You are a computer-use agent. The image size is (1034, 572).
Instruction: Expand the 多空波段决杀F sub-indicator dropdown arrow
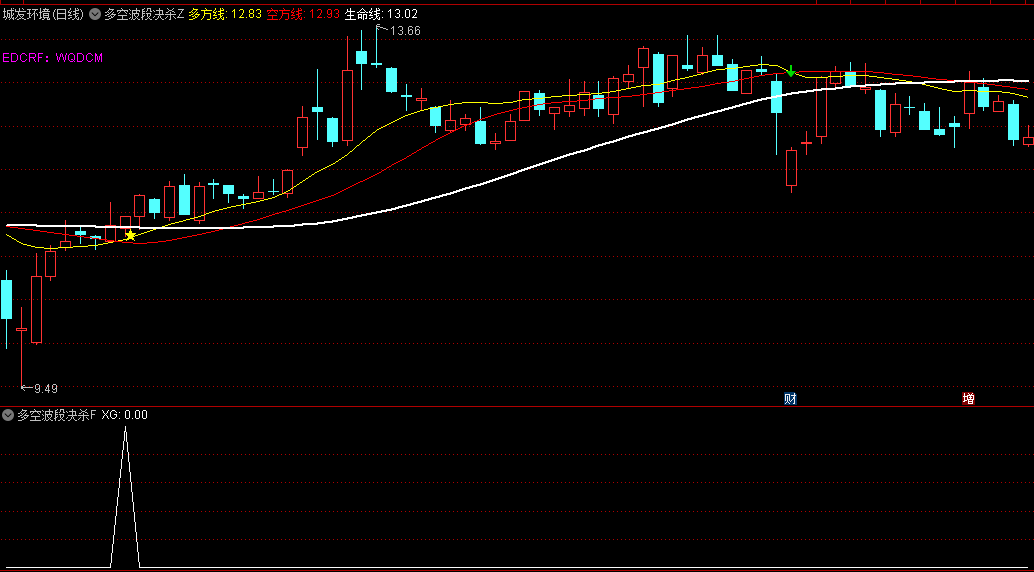coord(8,415)
